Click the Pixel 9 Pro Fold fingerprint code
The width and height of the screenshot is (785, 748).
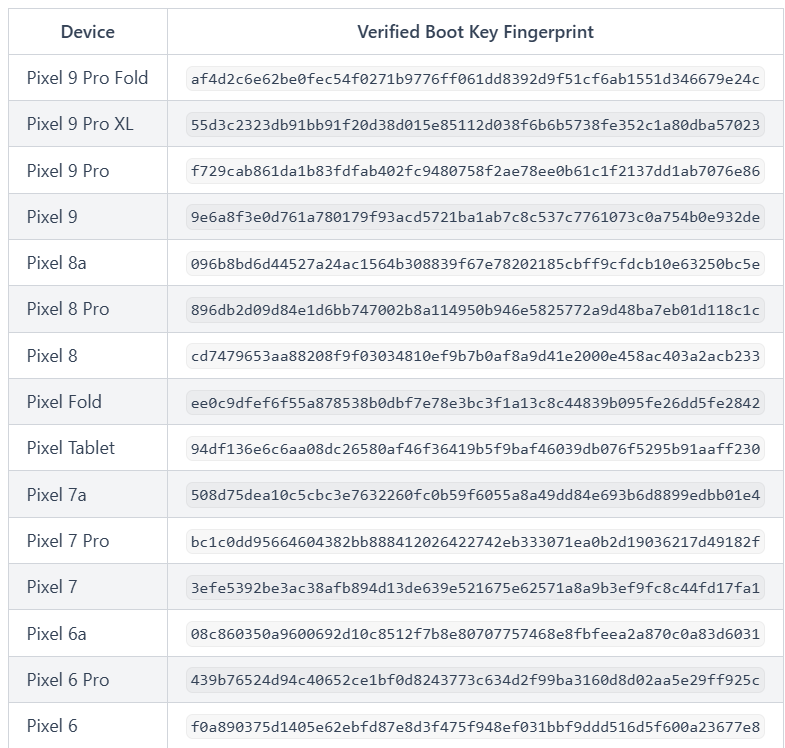(x=475, y=79)
